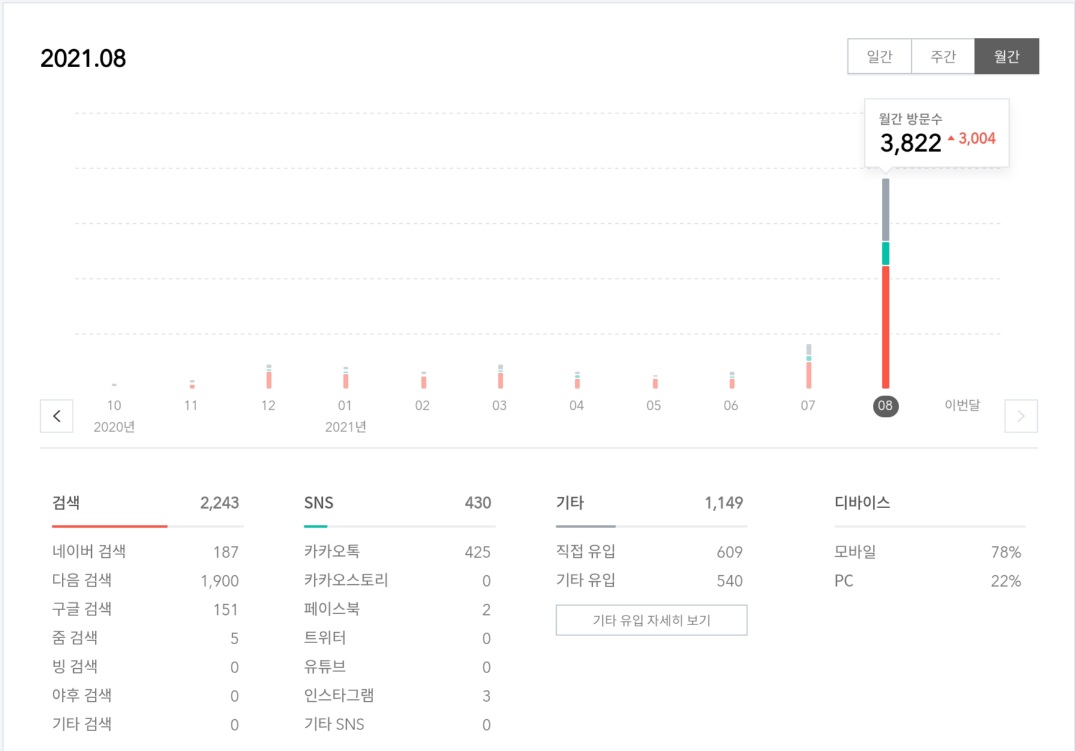Click the 카카오스토리 row
1075x751 pixels.
click(398, 580)
